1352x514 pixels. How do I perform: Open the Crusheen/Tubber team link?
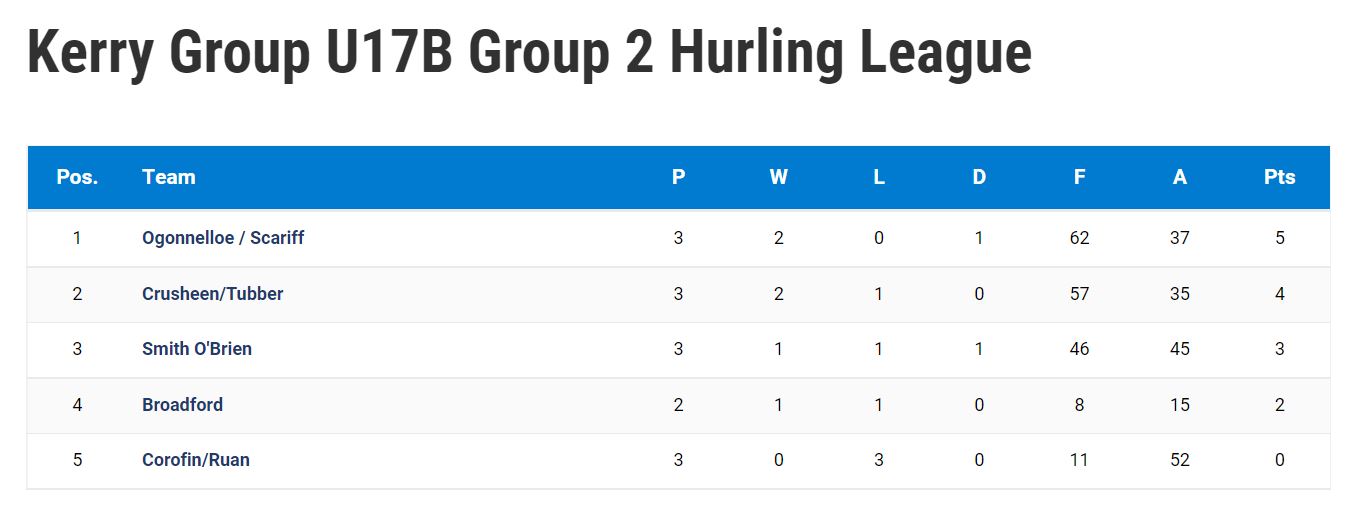click(212, 294)
